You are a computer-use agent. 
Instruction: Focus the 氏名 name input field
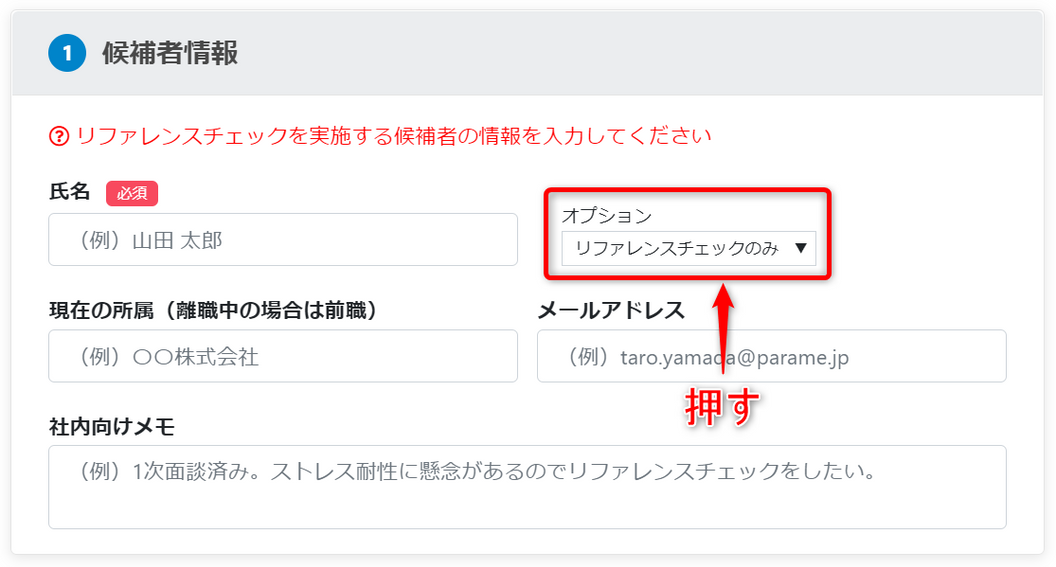(283, 240)
